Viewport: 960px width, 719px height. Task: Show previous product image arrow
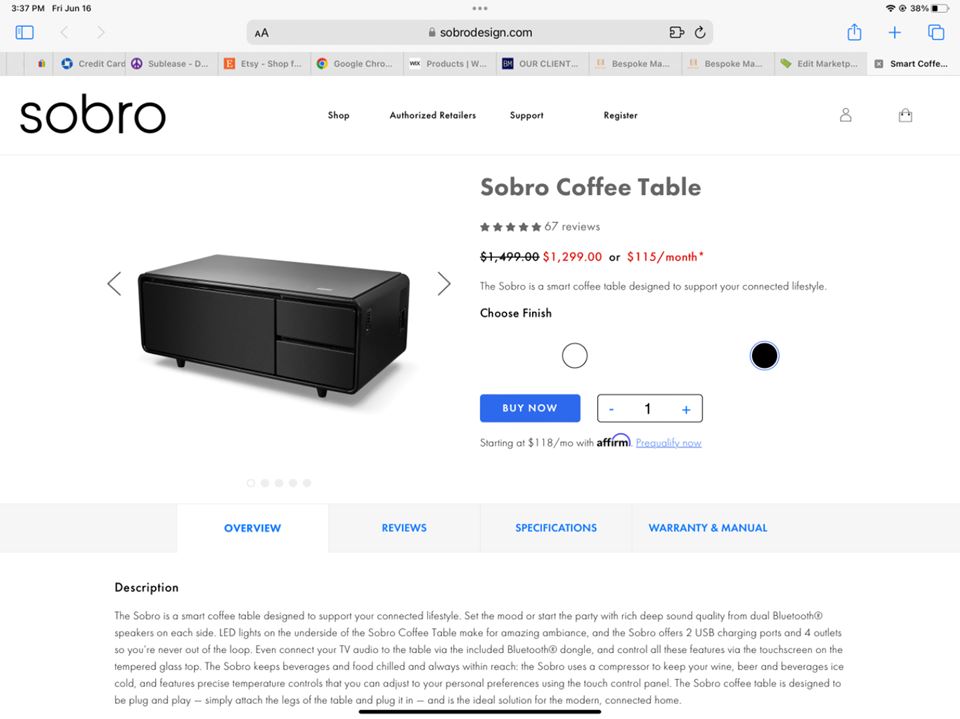point(114,284)
